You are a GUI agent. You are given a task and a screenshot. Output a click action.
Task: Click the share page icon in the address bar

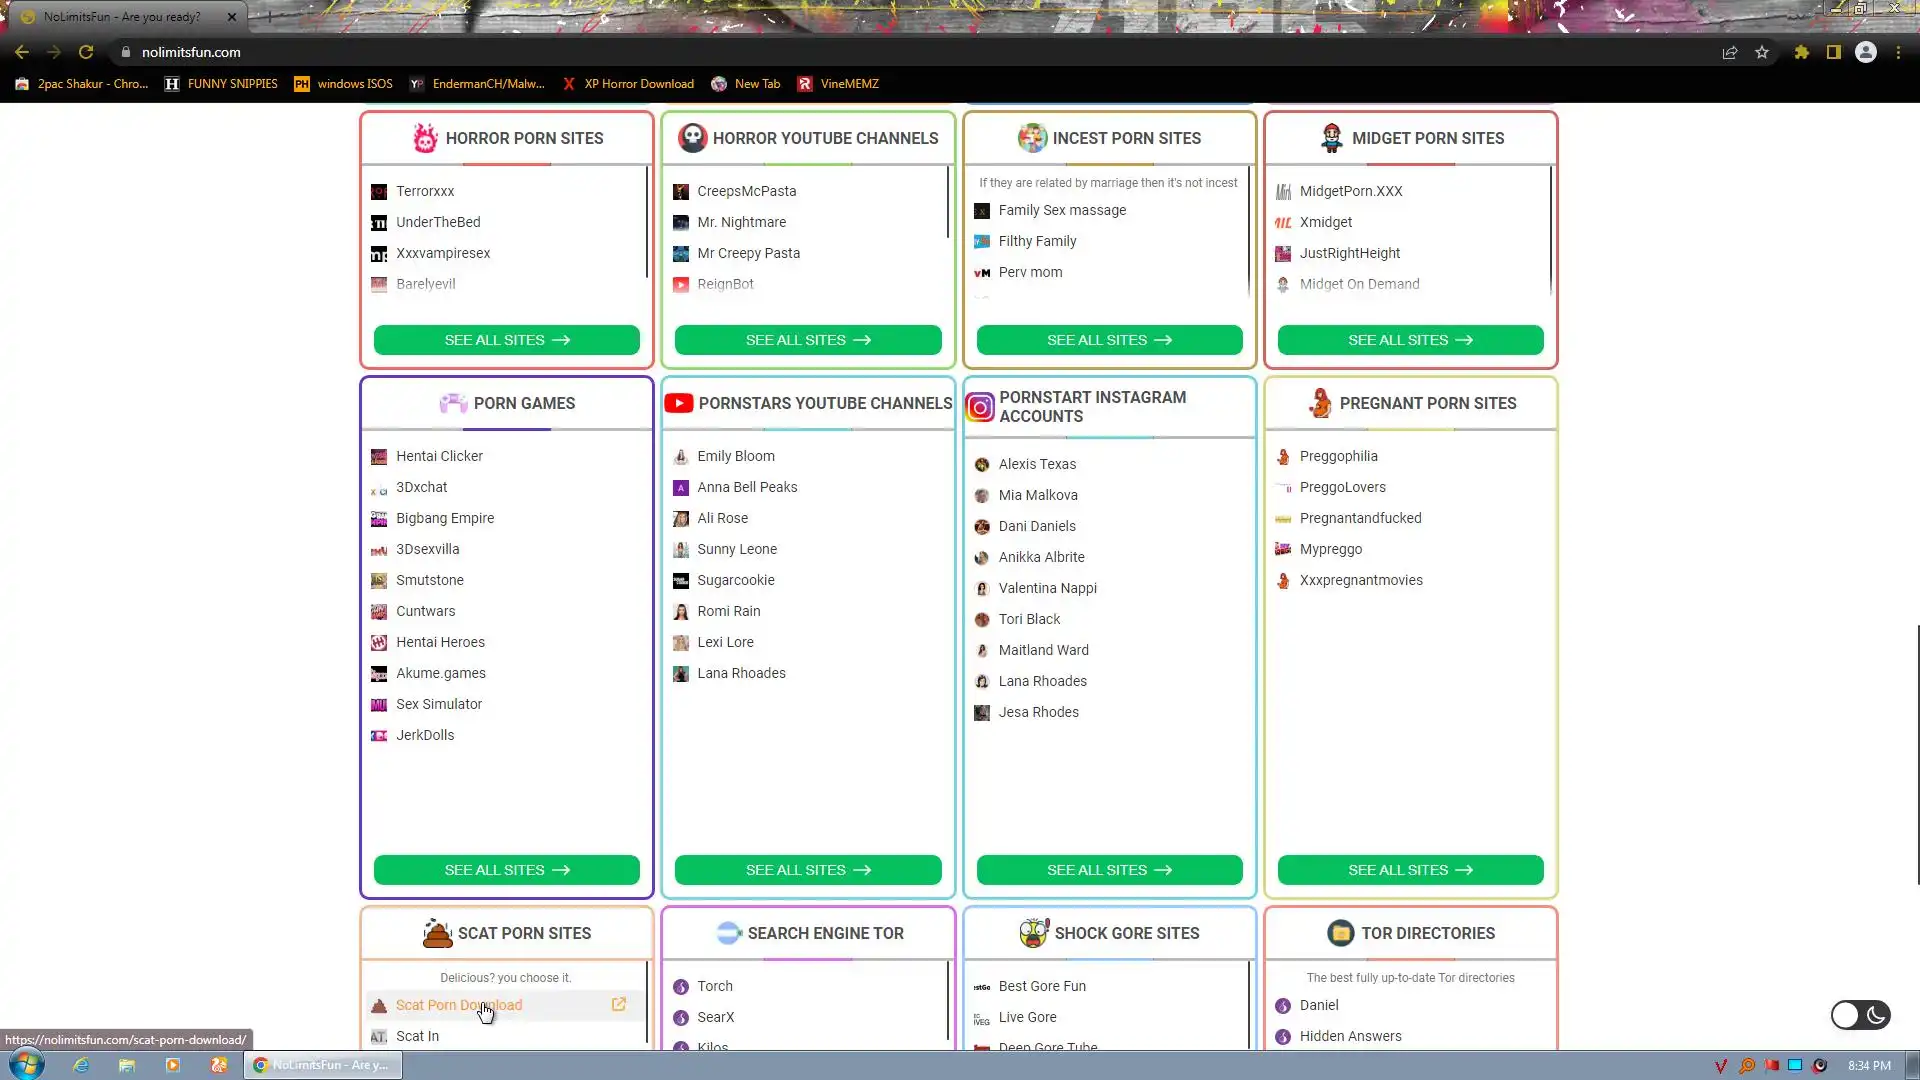(x=1729, y=52)
